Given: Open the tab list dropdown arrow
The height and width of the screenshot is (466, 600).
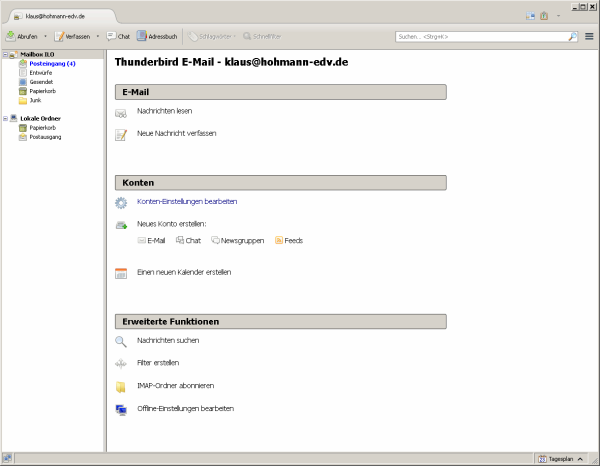Looking at the screenshot, I should tap(558, 16).
